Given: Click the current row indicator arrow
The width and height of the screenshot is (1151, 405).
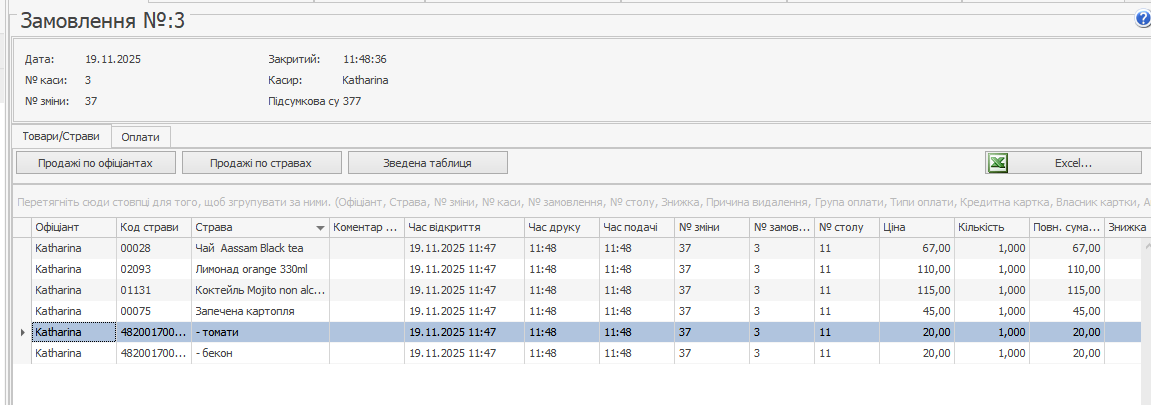Looking at the screenshot, I should pyautogui.click(x=22, y=332).
